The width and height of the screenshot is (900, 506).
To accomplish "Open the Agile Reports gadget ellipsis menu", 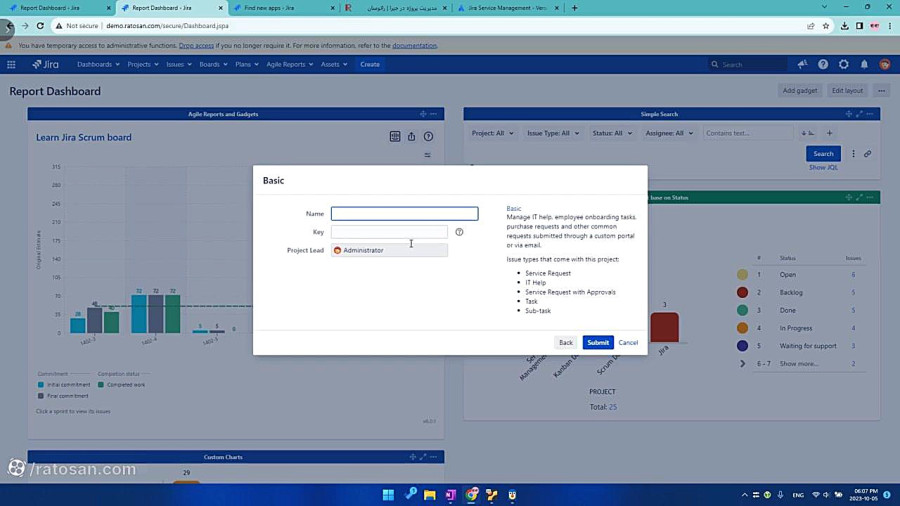I will click(433, 114).
